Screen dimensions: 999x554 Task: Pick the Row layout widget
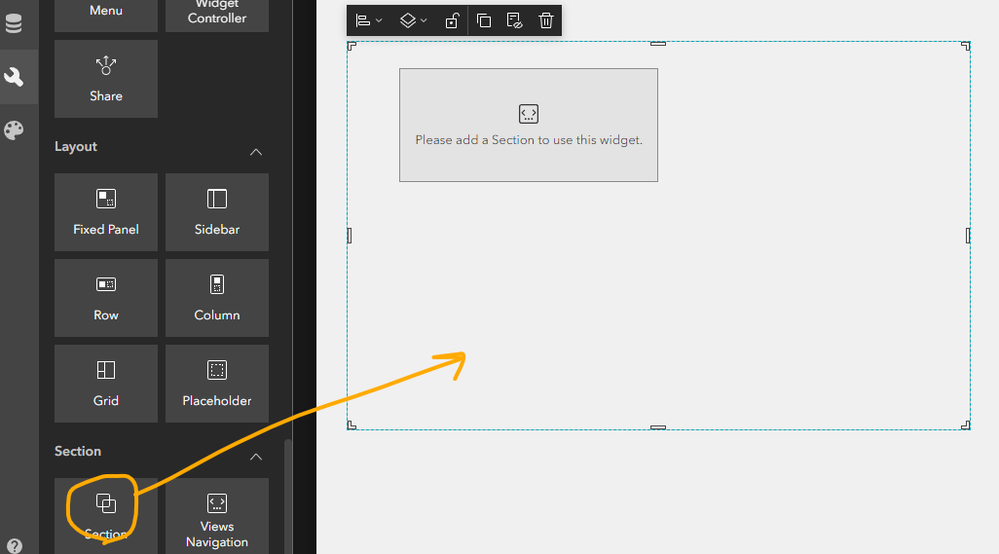pyautogui.click(x=106, y=298)
